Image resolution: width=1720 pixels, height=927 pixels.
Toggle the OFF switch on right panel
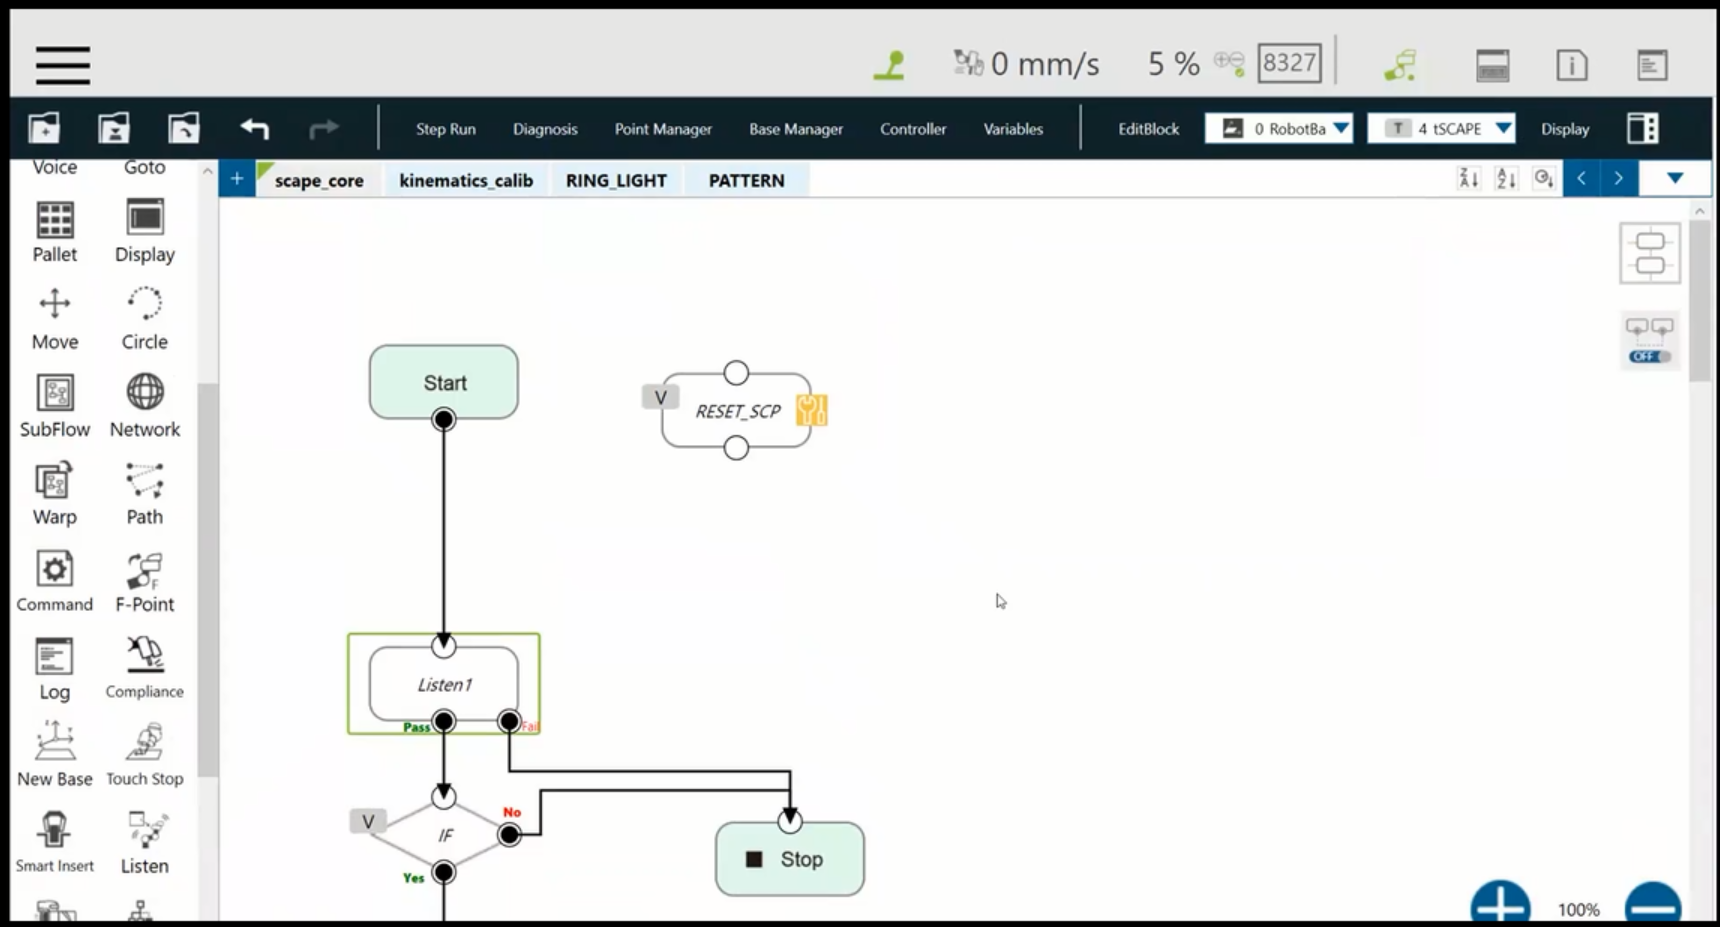tap(1650, 356)
